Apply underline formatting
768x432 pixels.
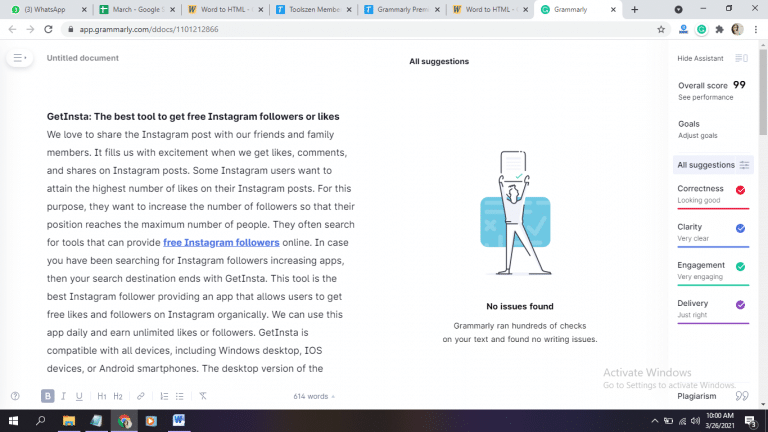pos(81,396)
